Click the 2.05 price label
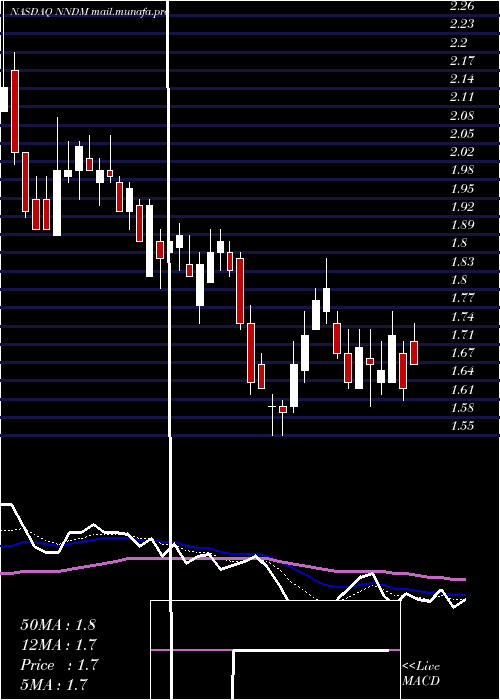This screenshot has width=500, height=700. (x=462, y=134)
